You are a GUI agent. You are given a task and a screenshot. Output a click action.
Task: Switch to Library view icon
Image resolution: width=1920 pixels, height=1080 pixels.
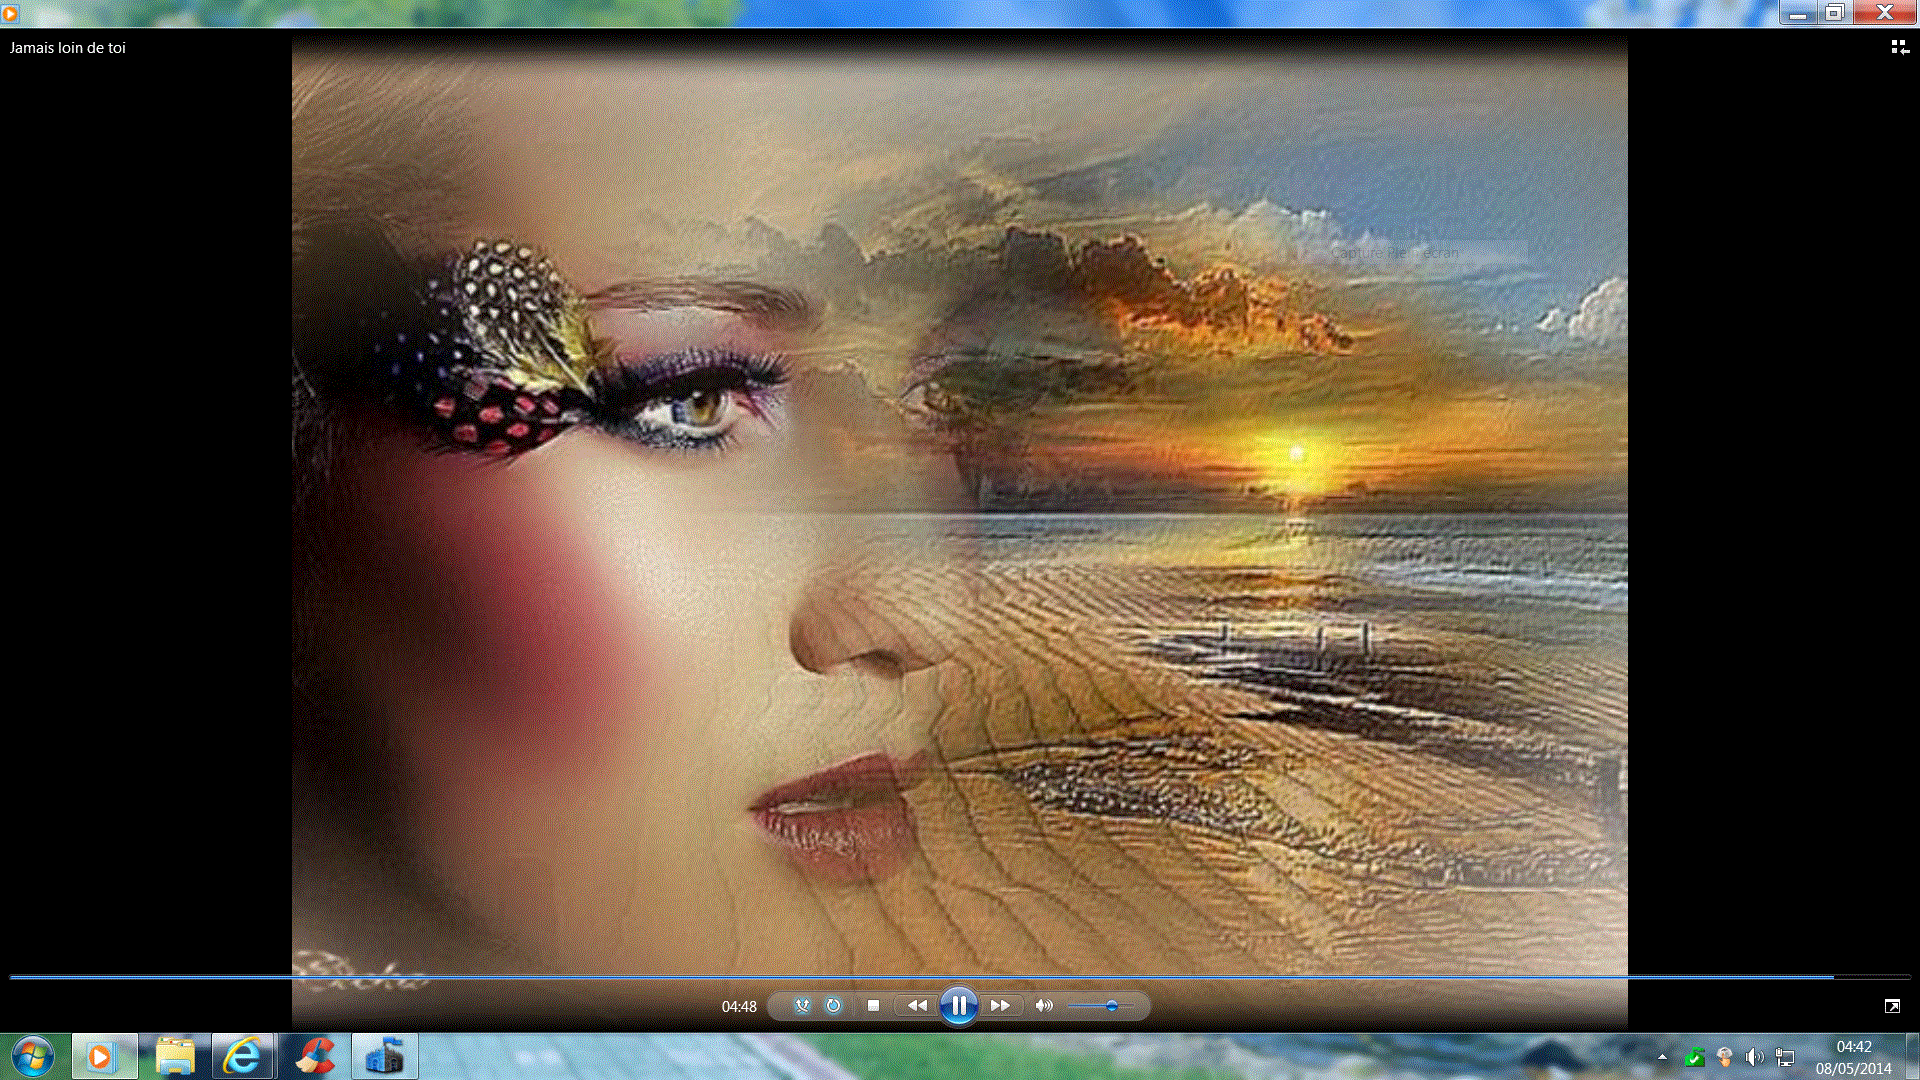1899,47
